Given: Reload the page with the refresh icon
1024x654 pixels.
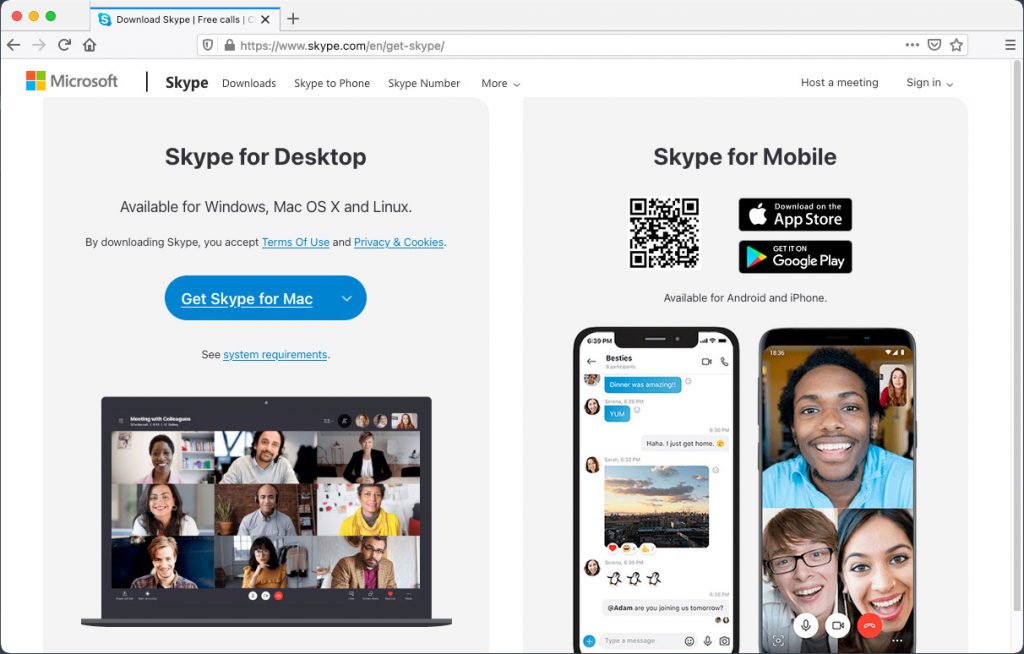Looking at the screenshot, I should coord(64,45).
